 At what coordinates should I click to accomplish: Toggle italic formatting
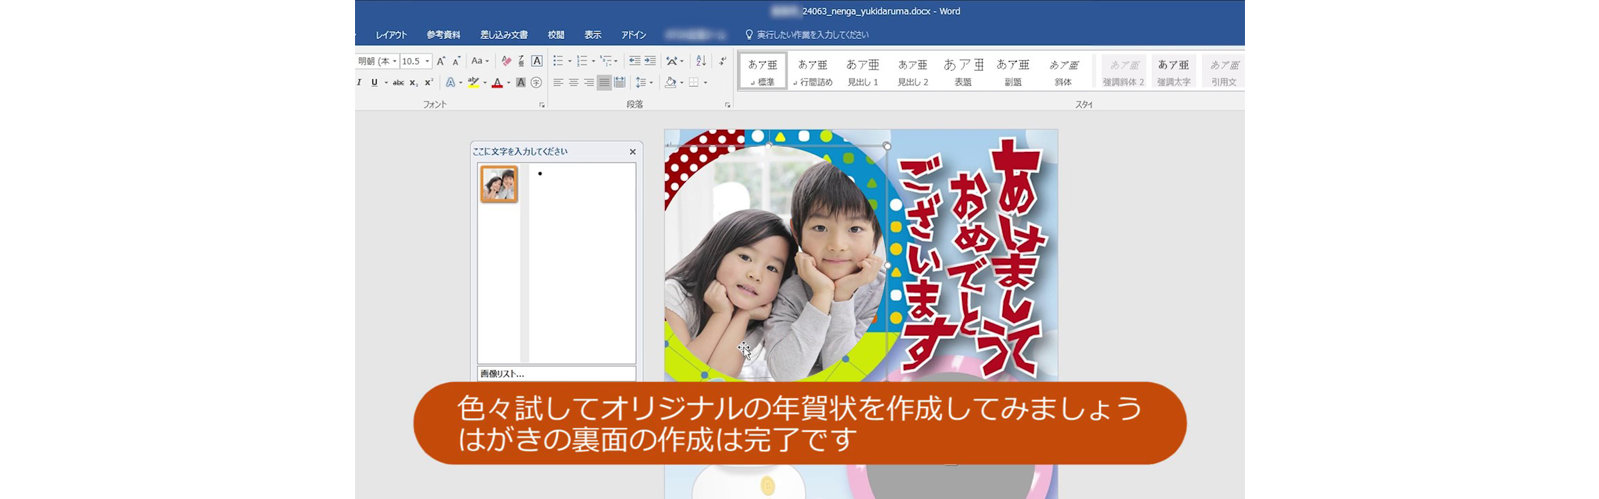(x=359, y=82)
